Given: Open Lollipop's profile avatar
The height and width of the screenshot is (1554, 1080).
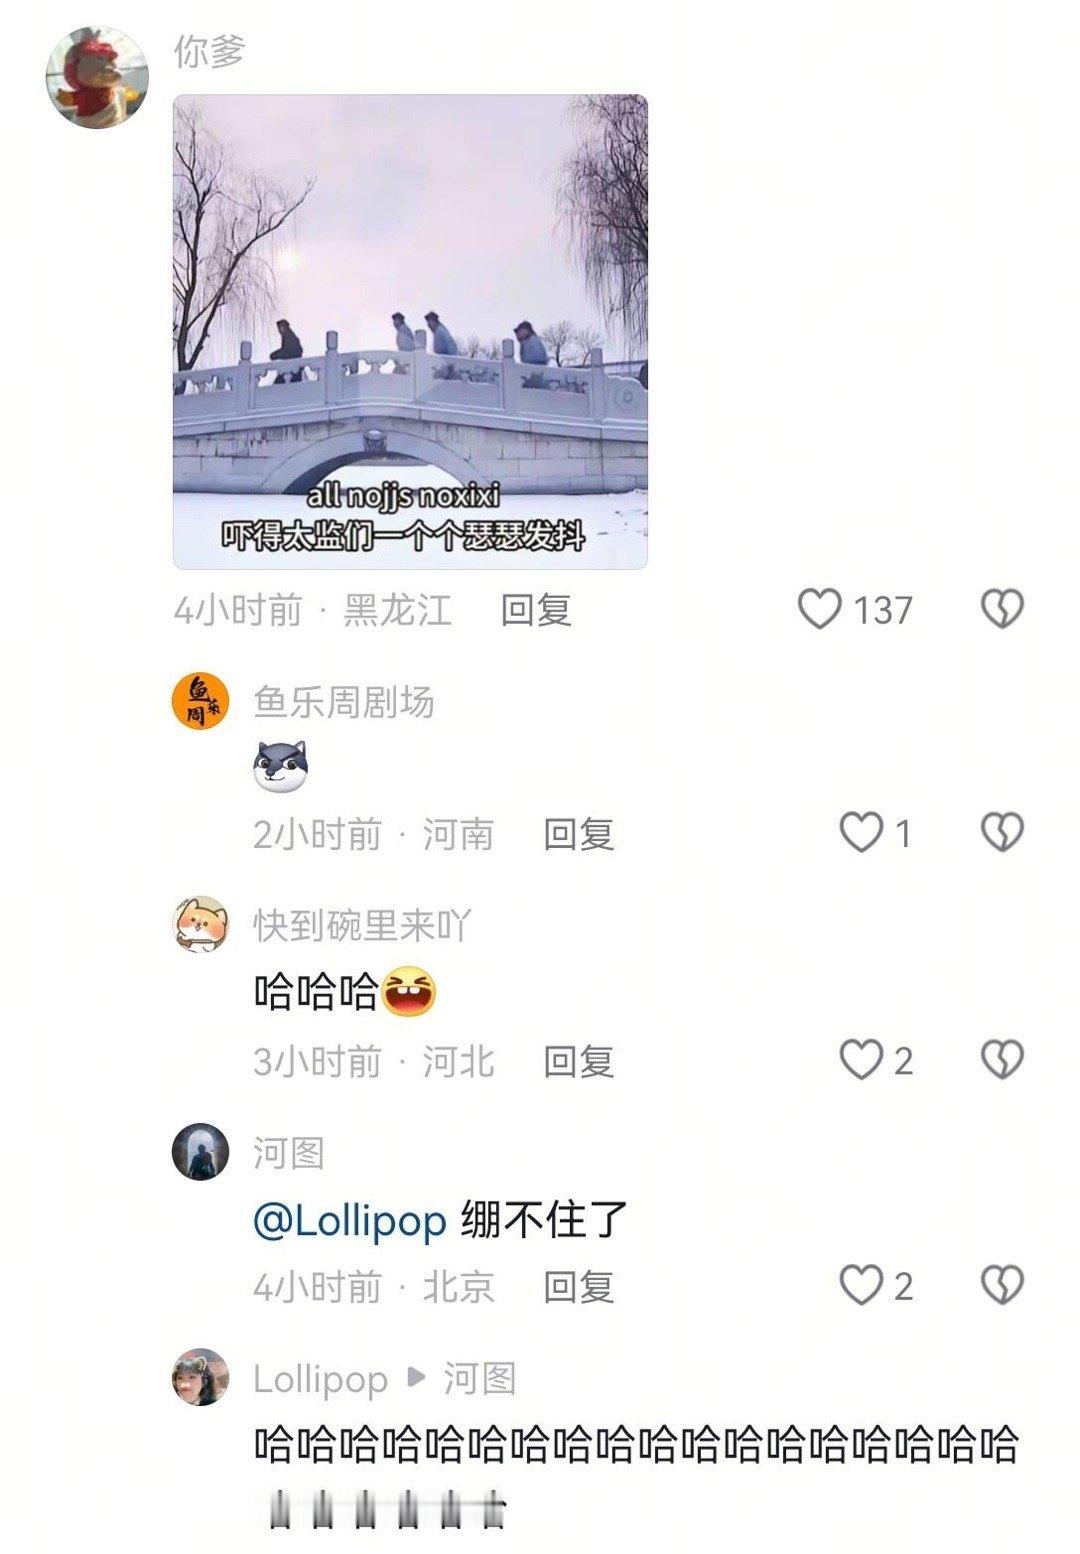Looking at the screenshot, I should [201, 1377].
